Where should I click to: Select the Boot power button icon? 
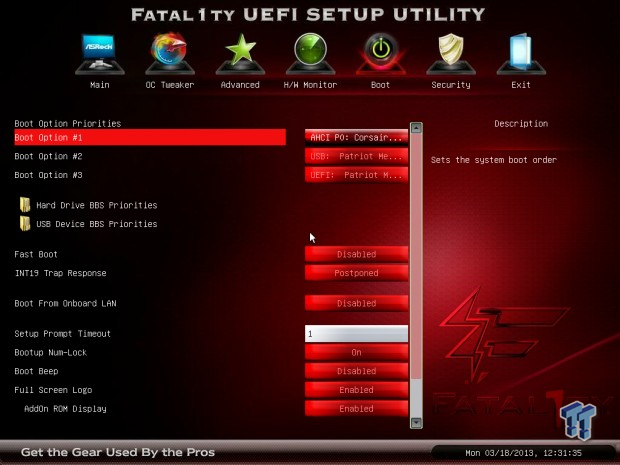[x=380, y=54]
